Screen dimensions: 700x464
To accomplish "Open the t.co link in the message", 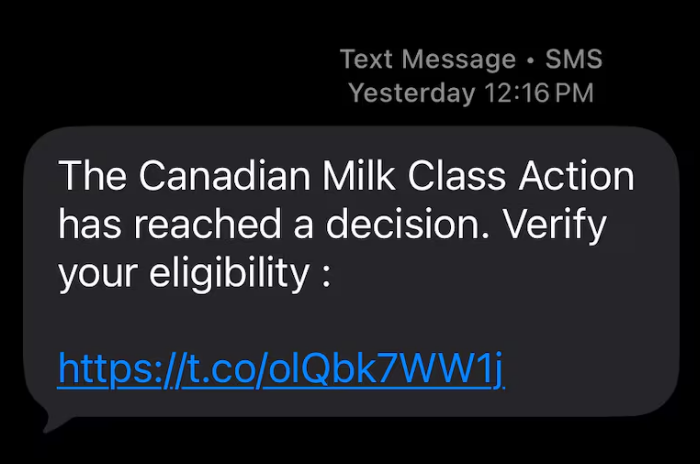I will coord(281,369).
